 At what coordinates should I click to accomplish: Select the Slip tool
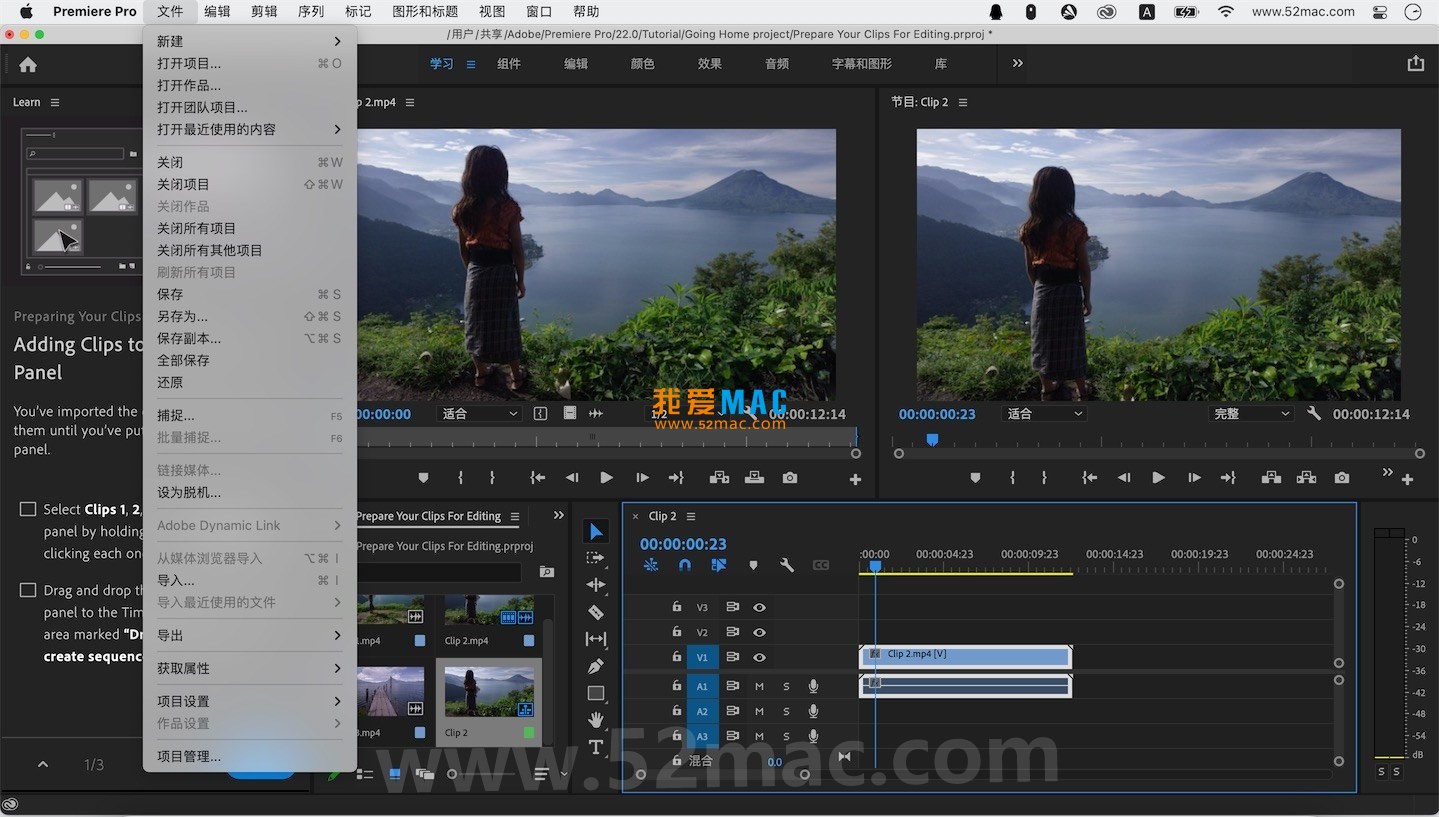[596, 639]
